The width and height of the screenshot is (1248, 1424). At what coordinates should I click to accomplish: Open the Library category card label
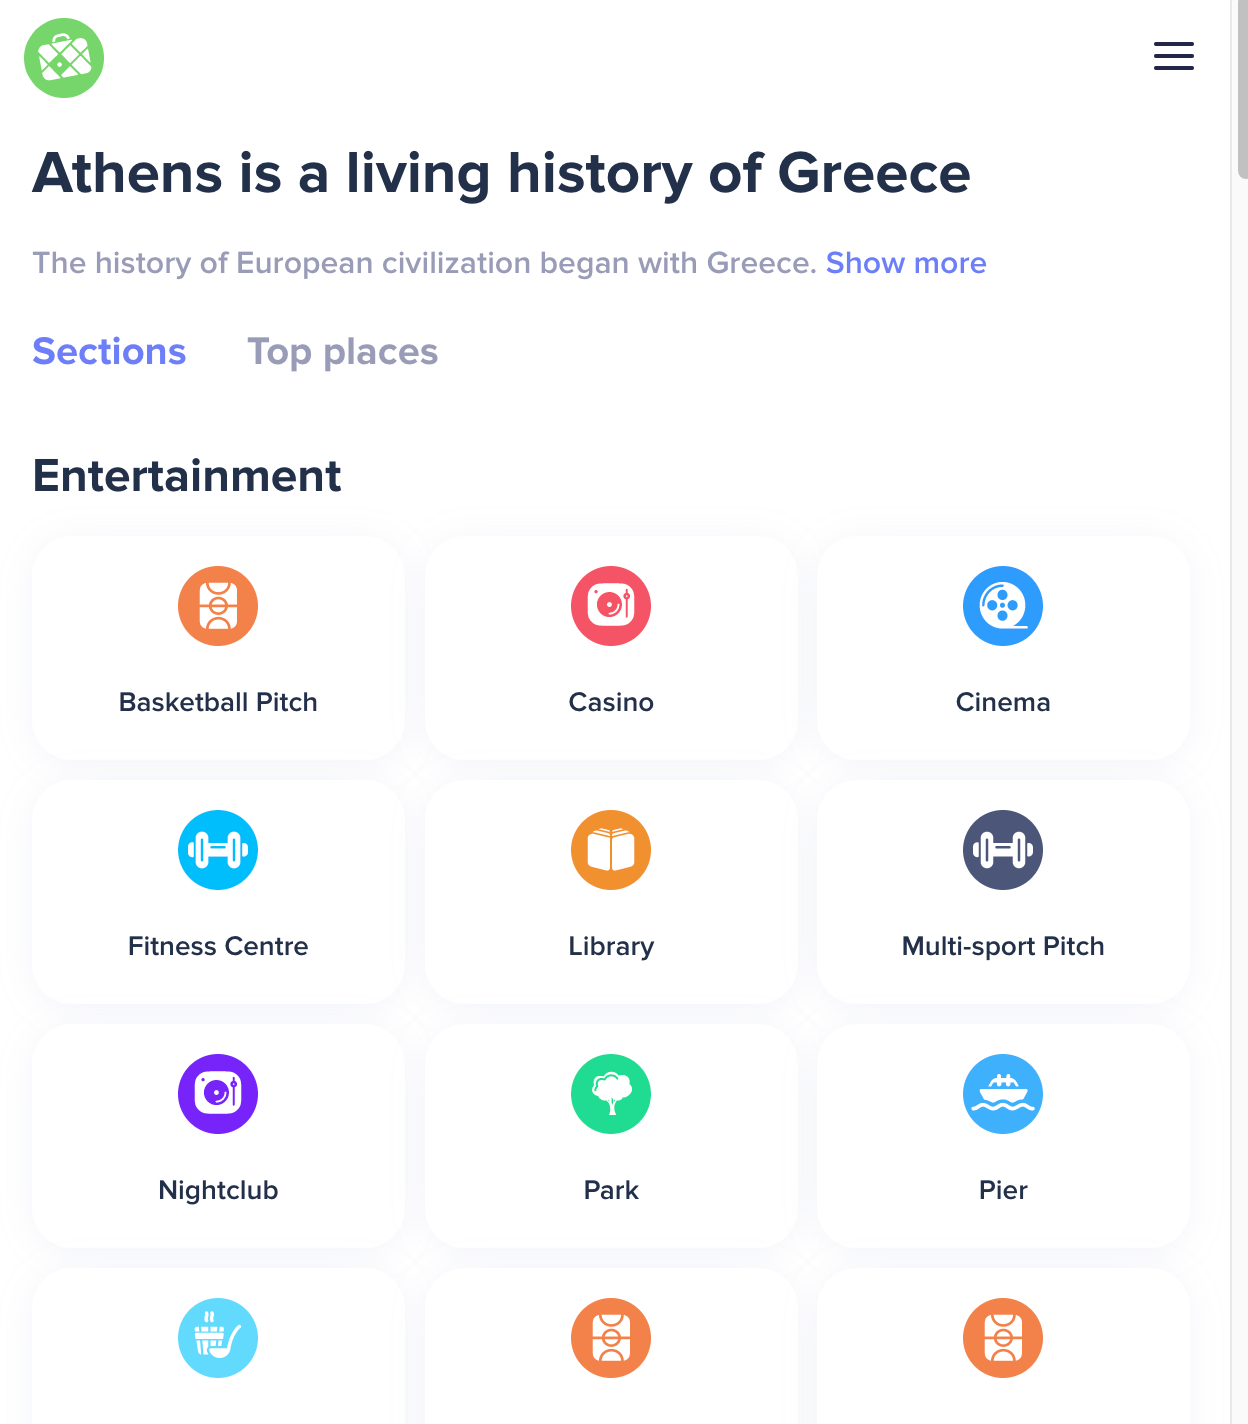(611, 946)
